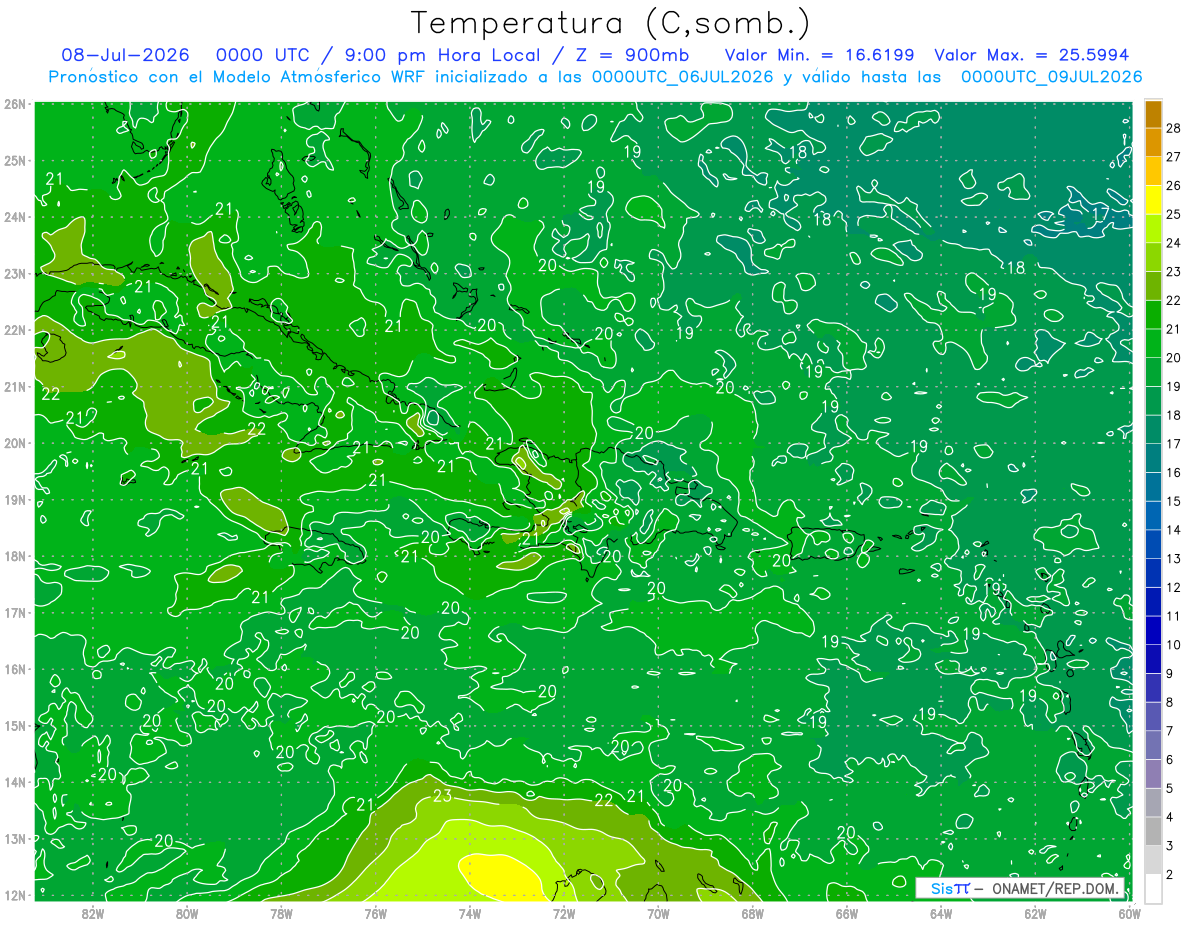The image size is (1200, 927).
Task: Click the '68W' longitude axis label
Action: 753,912
